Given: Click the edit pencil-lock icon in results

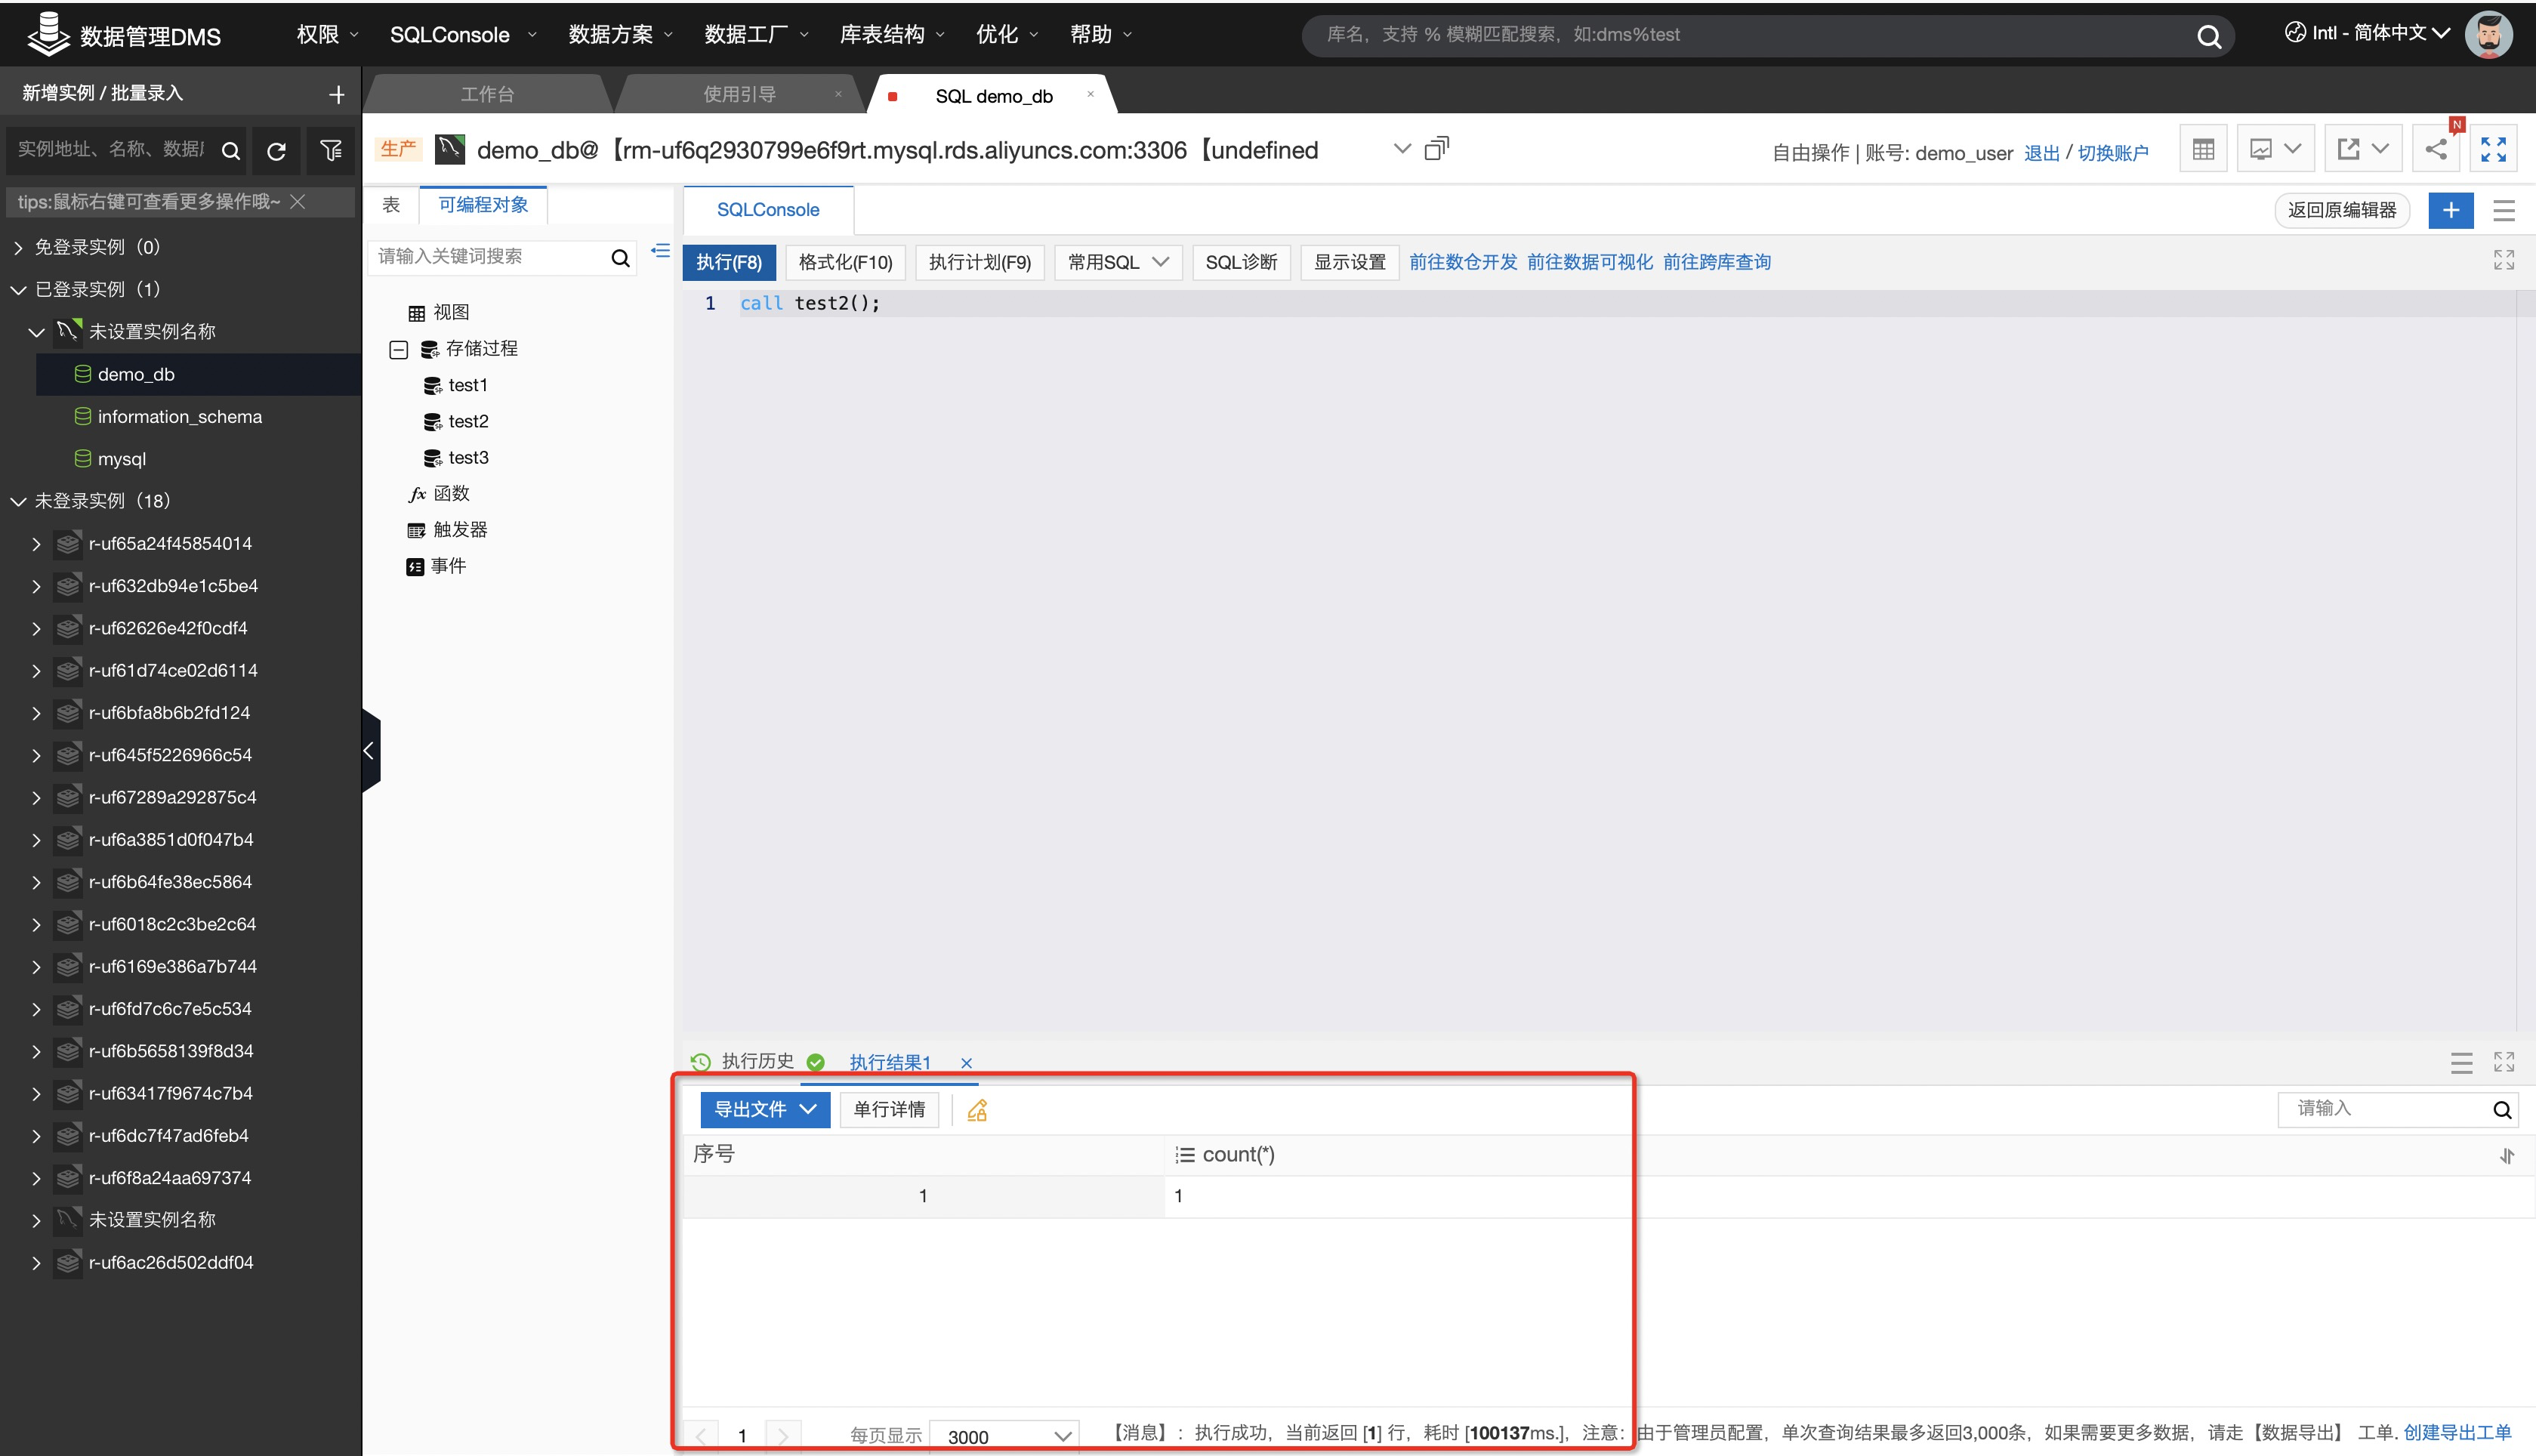Looking at the screenshot, I should (977, 1110).
